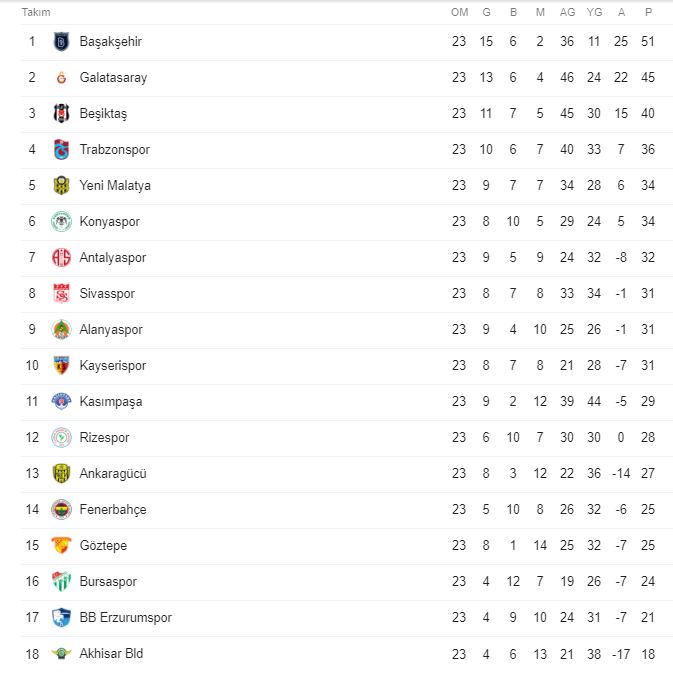The height and width of the screenshot is (673, 673).
Task: Click the Yeni Malatya badge
Action: (61, 185)
